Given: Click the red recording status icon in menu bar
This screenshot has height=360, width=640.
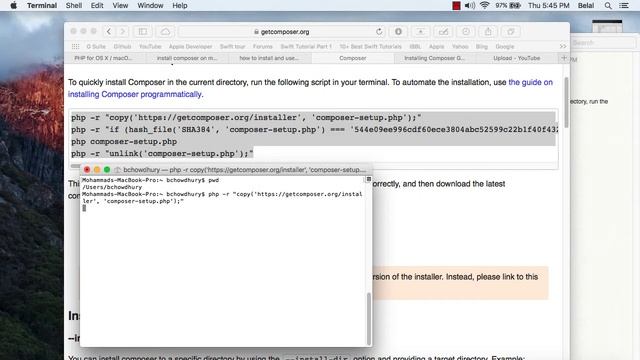Looking at the screenshot, I should pyautogui.click(x=456, y=5).
